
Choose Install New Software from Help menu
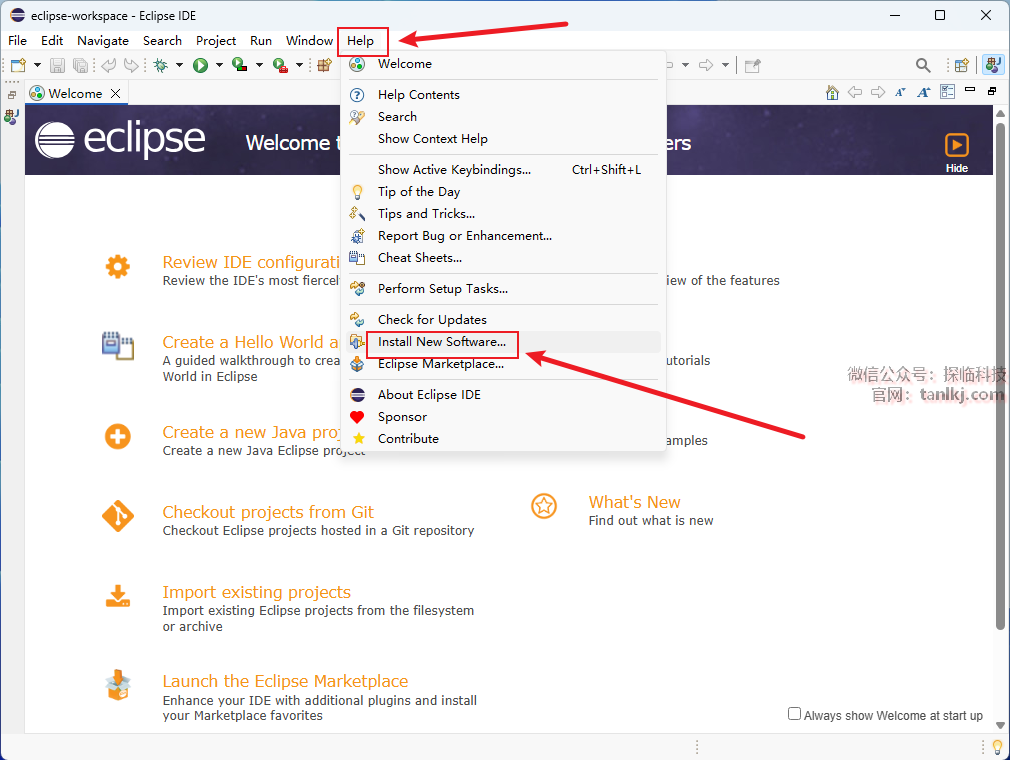click(441, 342)
